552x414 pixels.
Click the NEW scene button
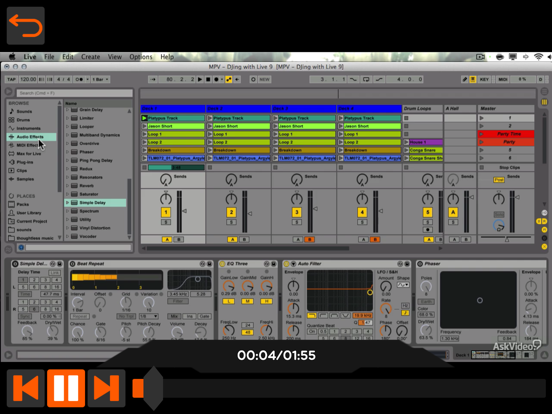[x=265, y=80]
